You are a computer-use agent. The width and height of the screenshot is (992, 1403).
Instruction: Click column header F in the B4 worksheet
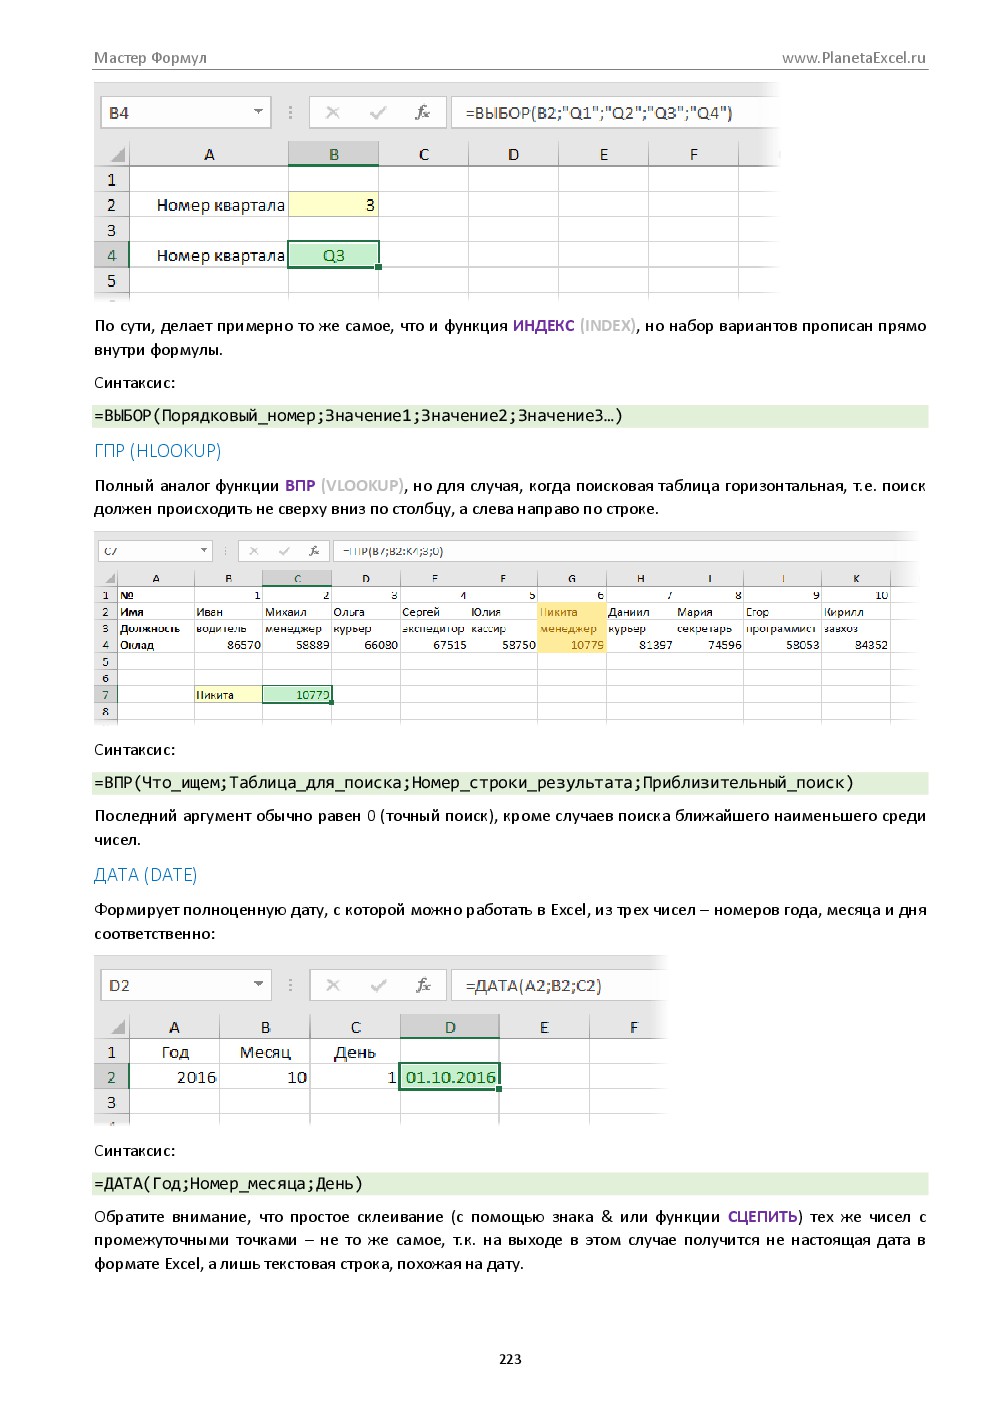(x=693, y=154)
